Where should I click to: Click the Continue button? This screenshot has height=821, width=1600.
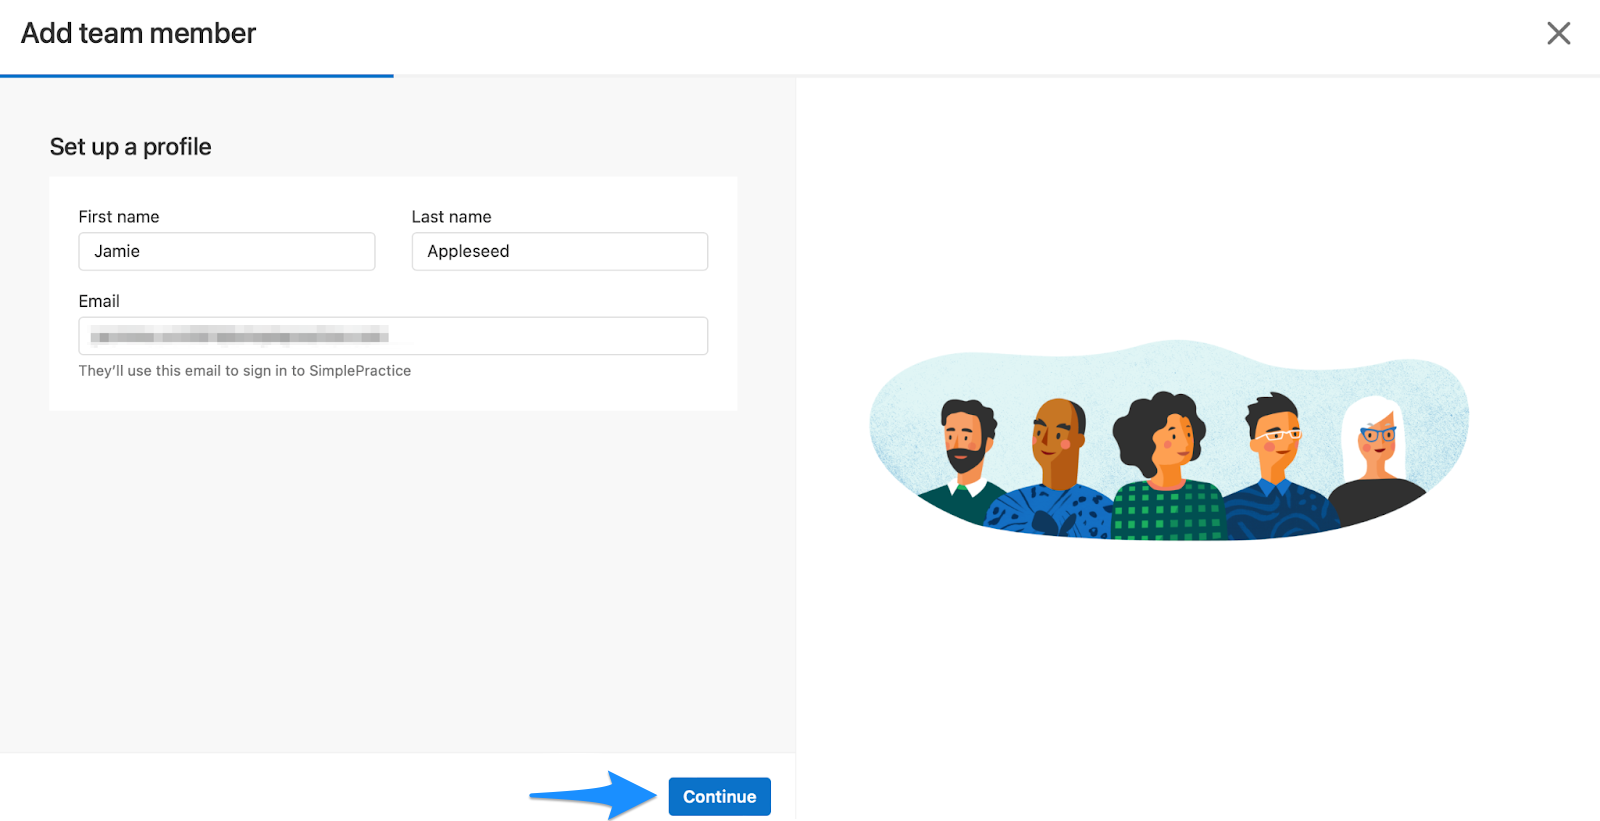(719, 796)
